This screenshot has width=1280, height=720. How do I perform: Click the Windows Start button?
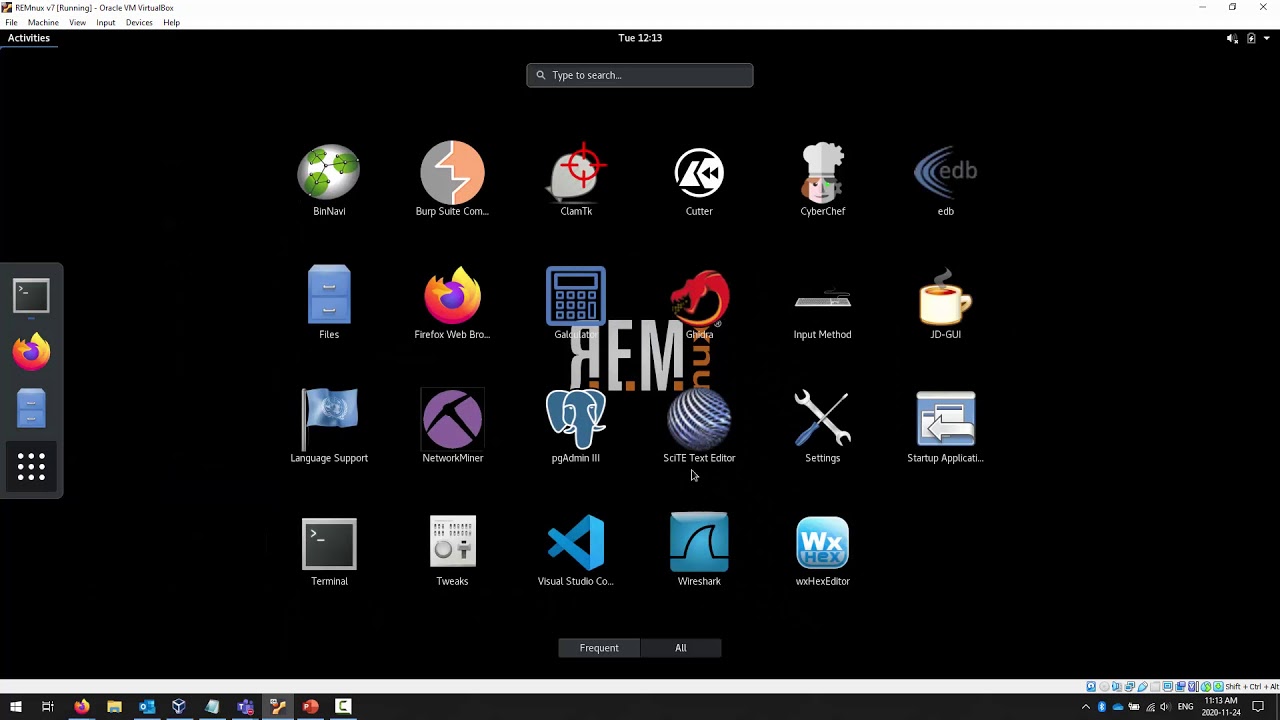16,707
